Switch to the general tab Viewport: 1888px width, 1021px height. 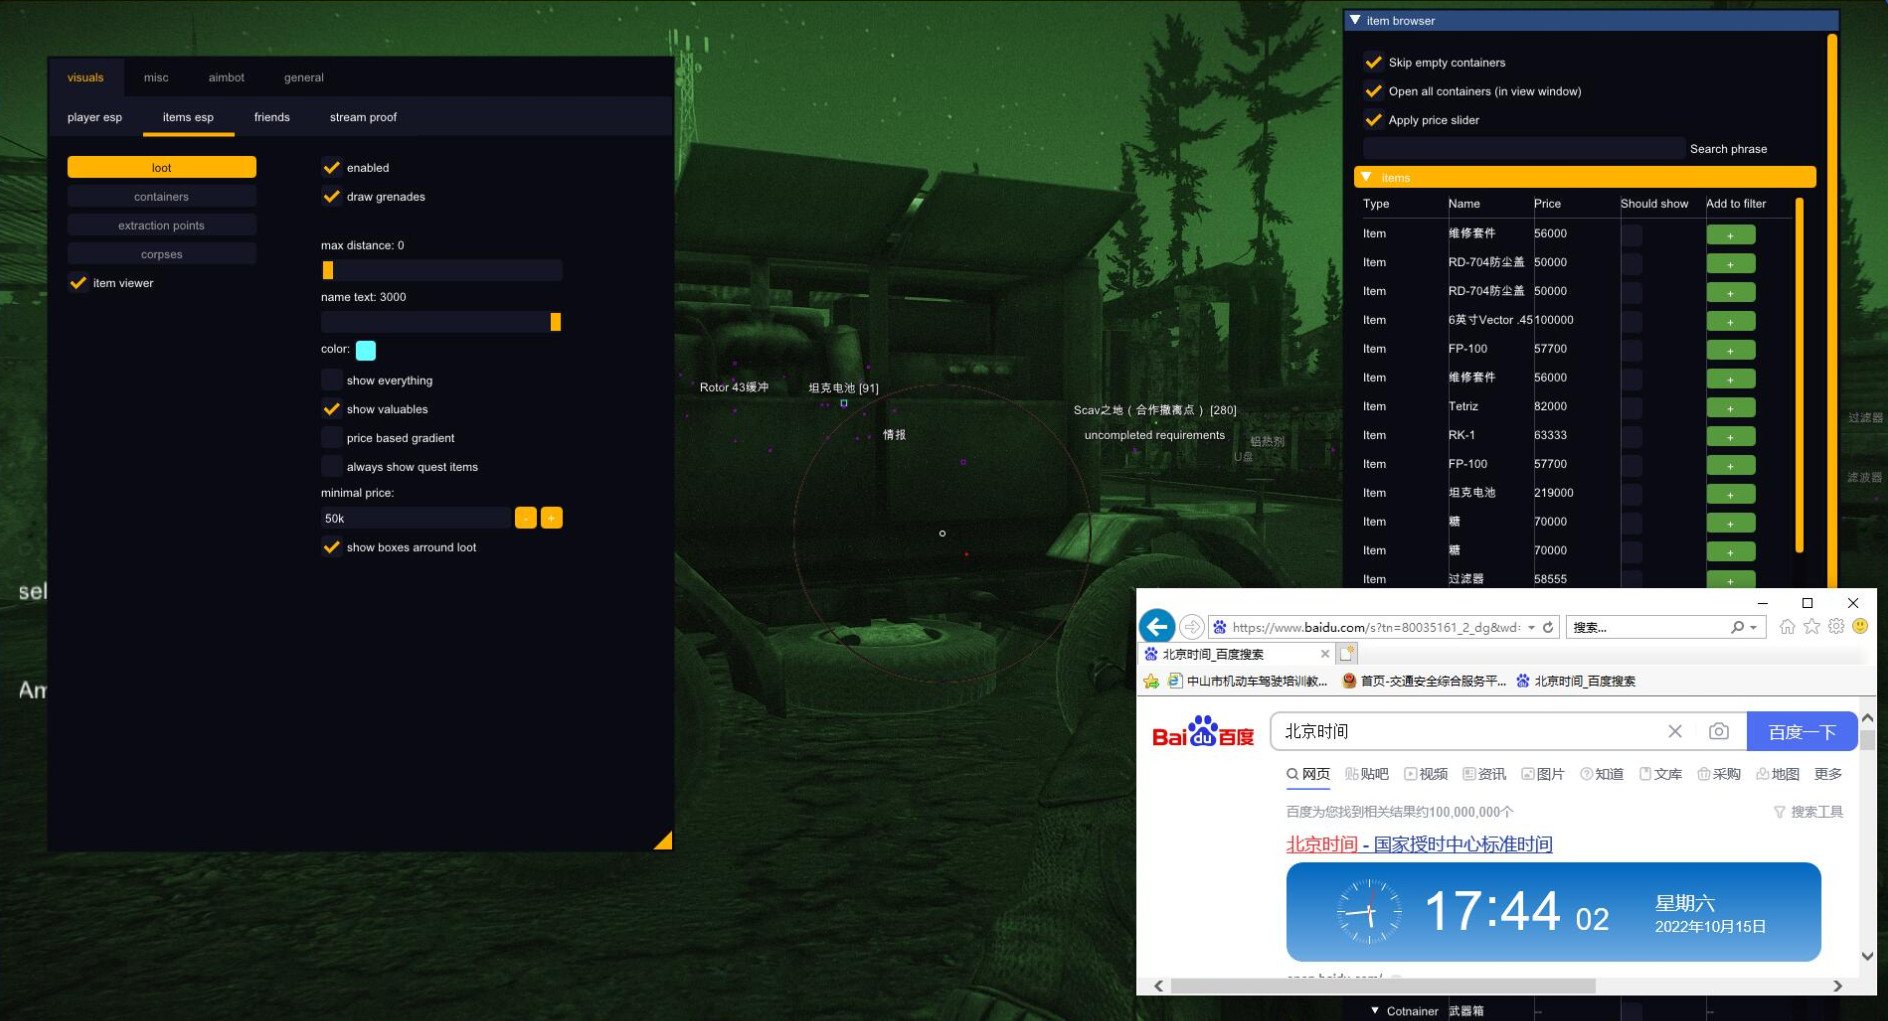click(x=303, y=78)
